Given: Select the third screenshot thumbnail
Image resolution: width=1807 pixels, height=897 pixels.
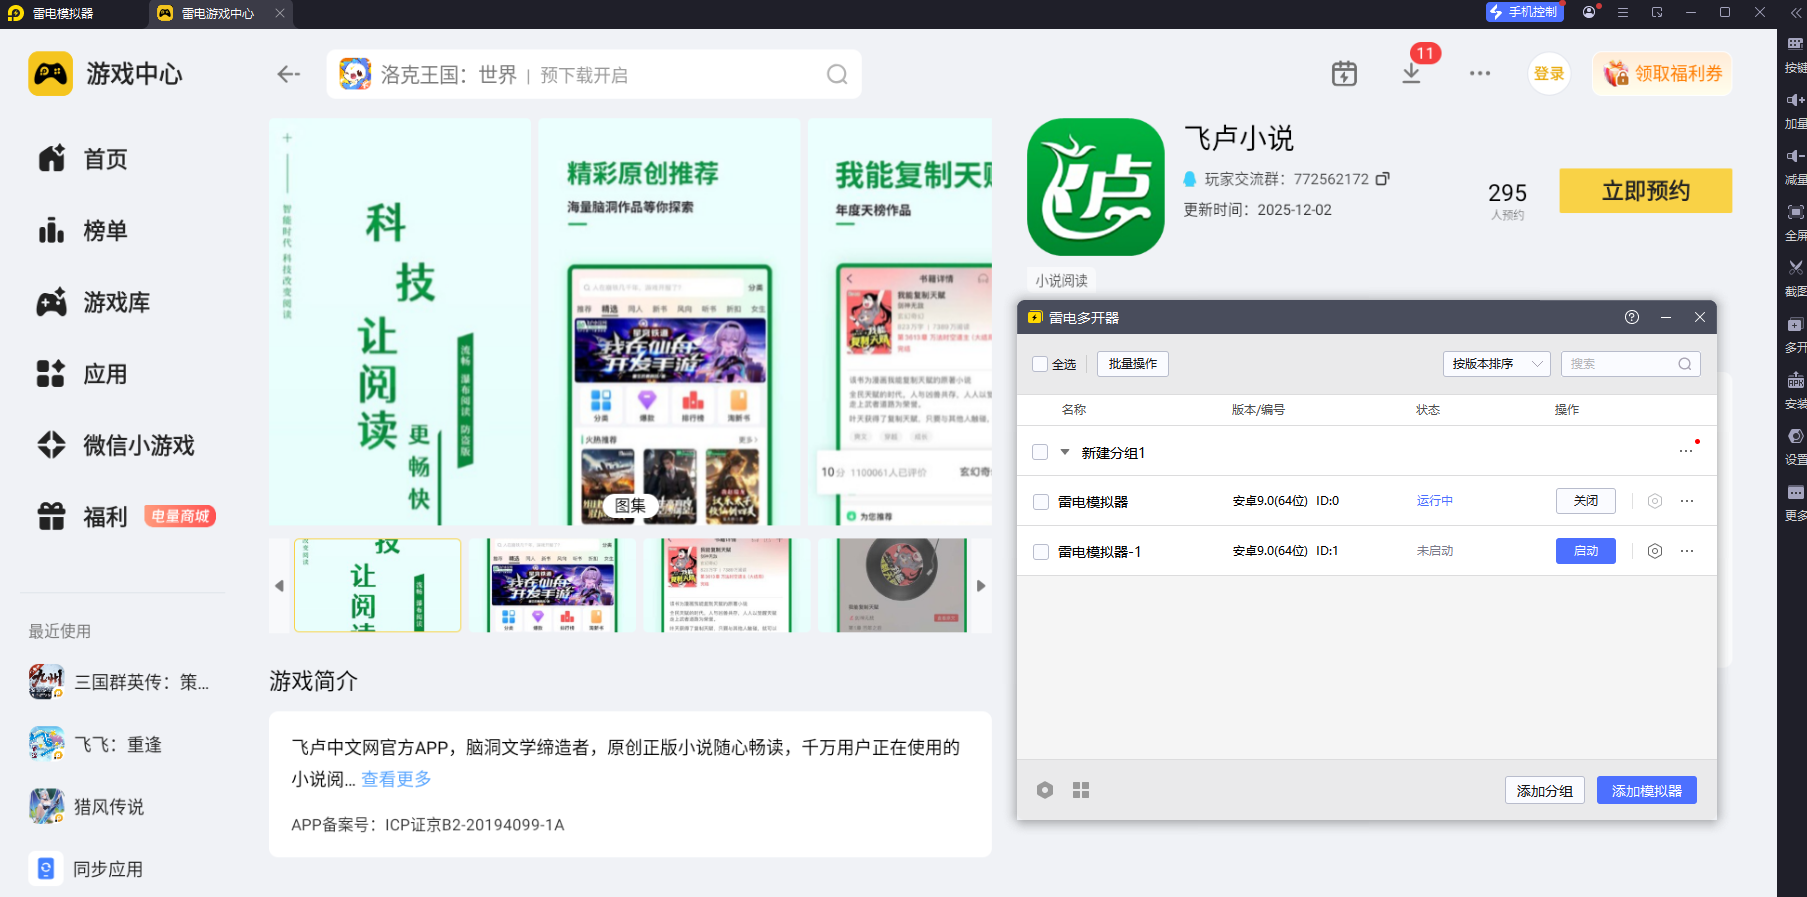Looking at the screenshot, I should pos(728,585).
